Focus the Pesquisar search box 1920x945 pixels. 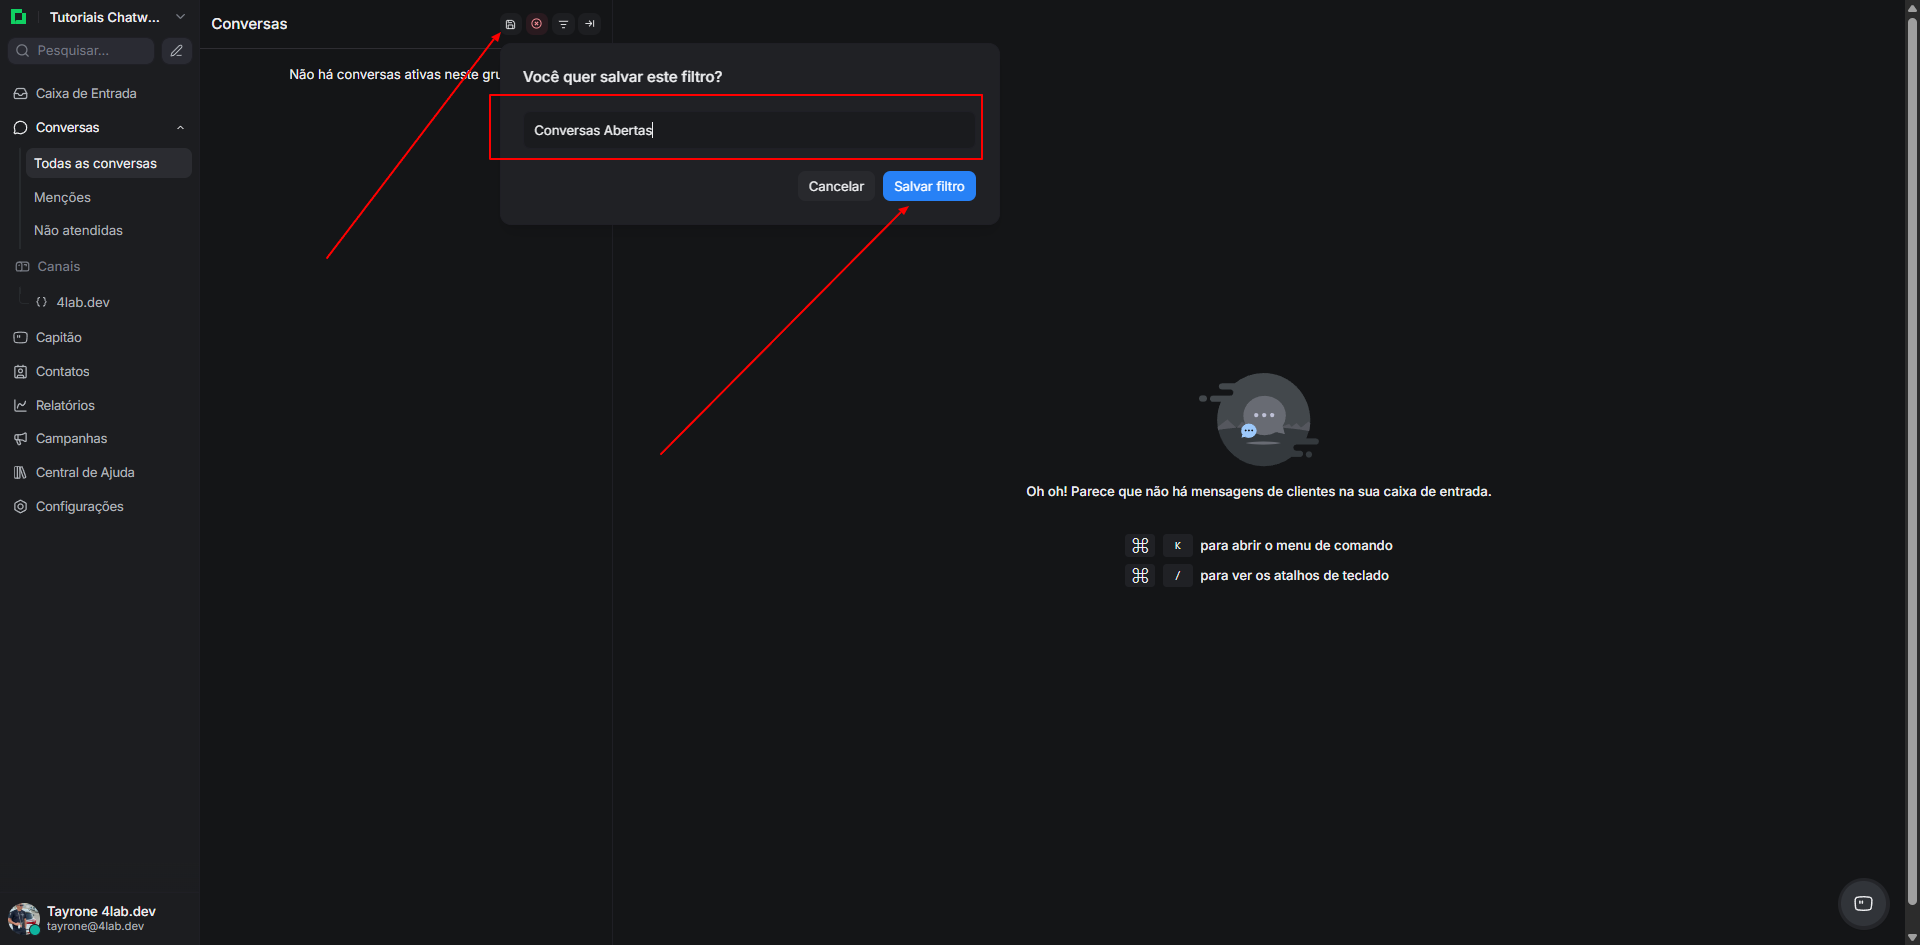tap(85, 51)
